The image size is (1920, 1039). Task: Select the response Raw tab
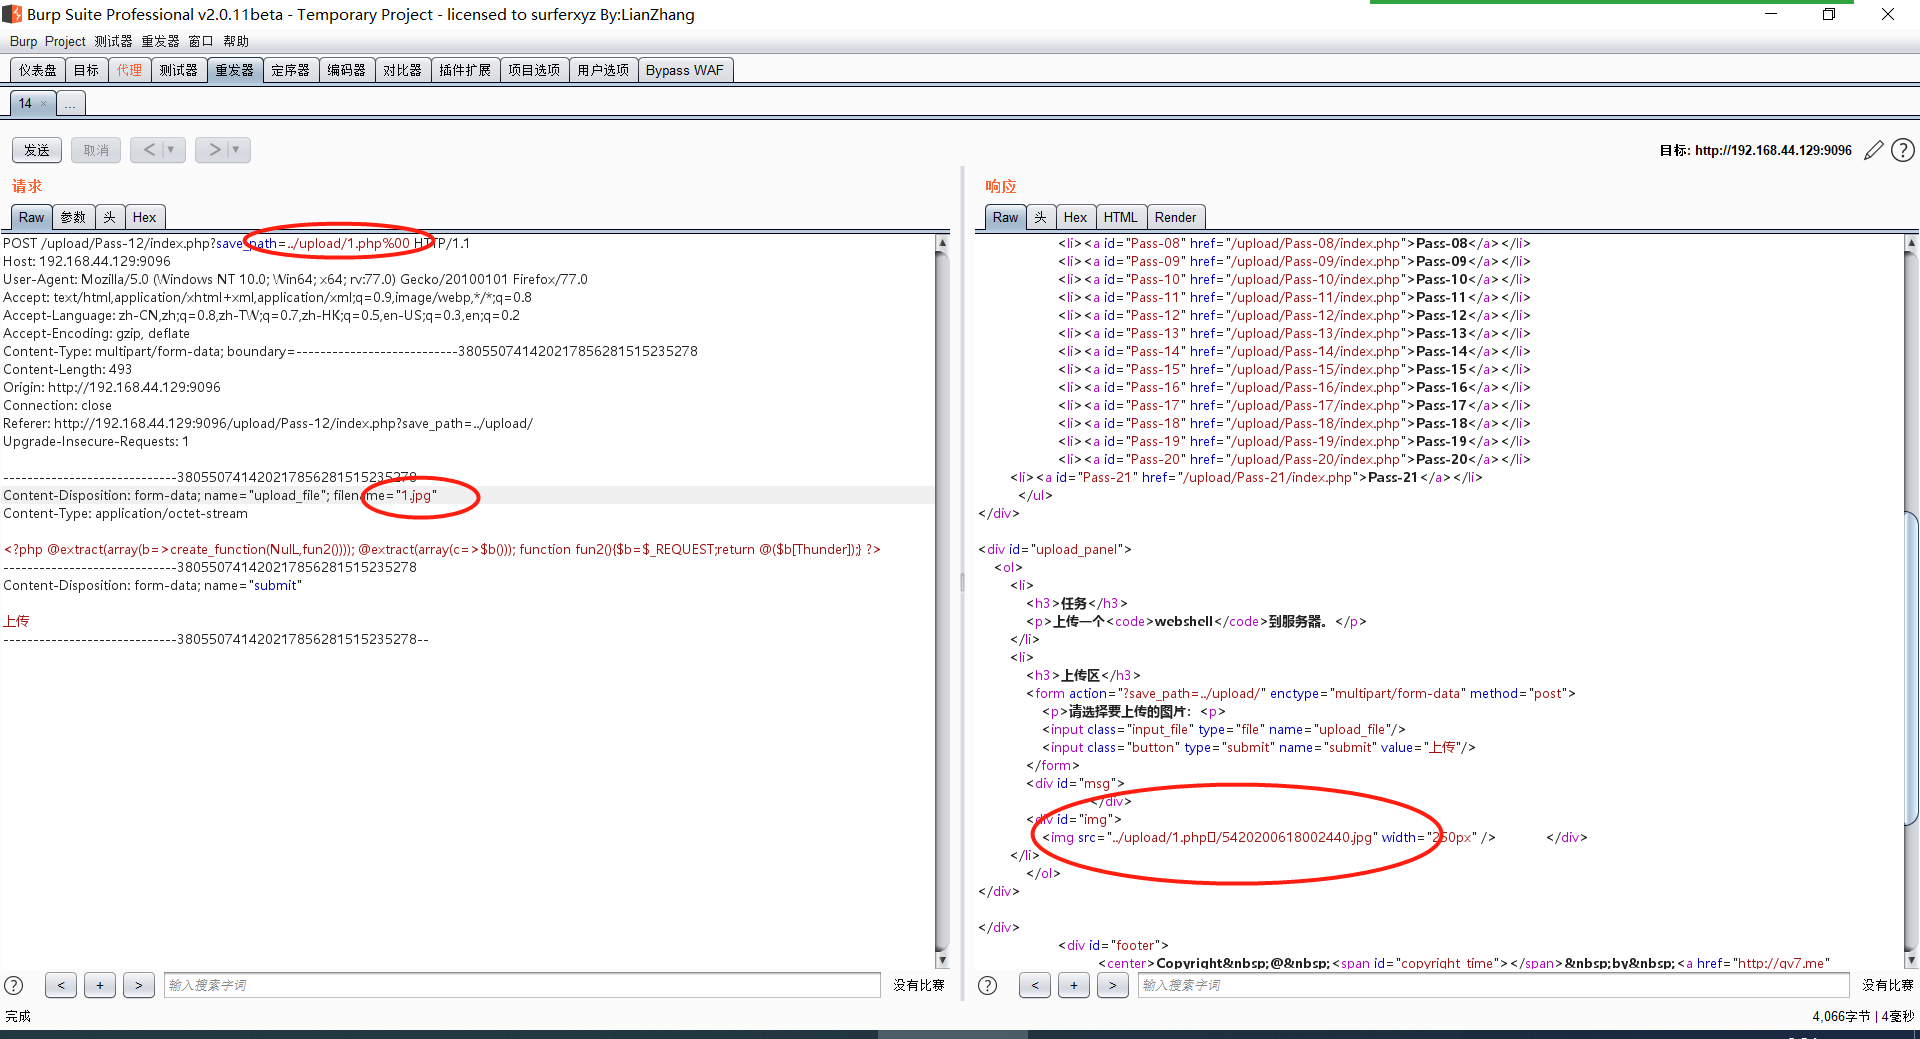click(x=1005, y=217)
